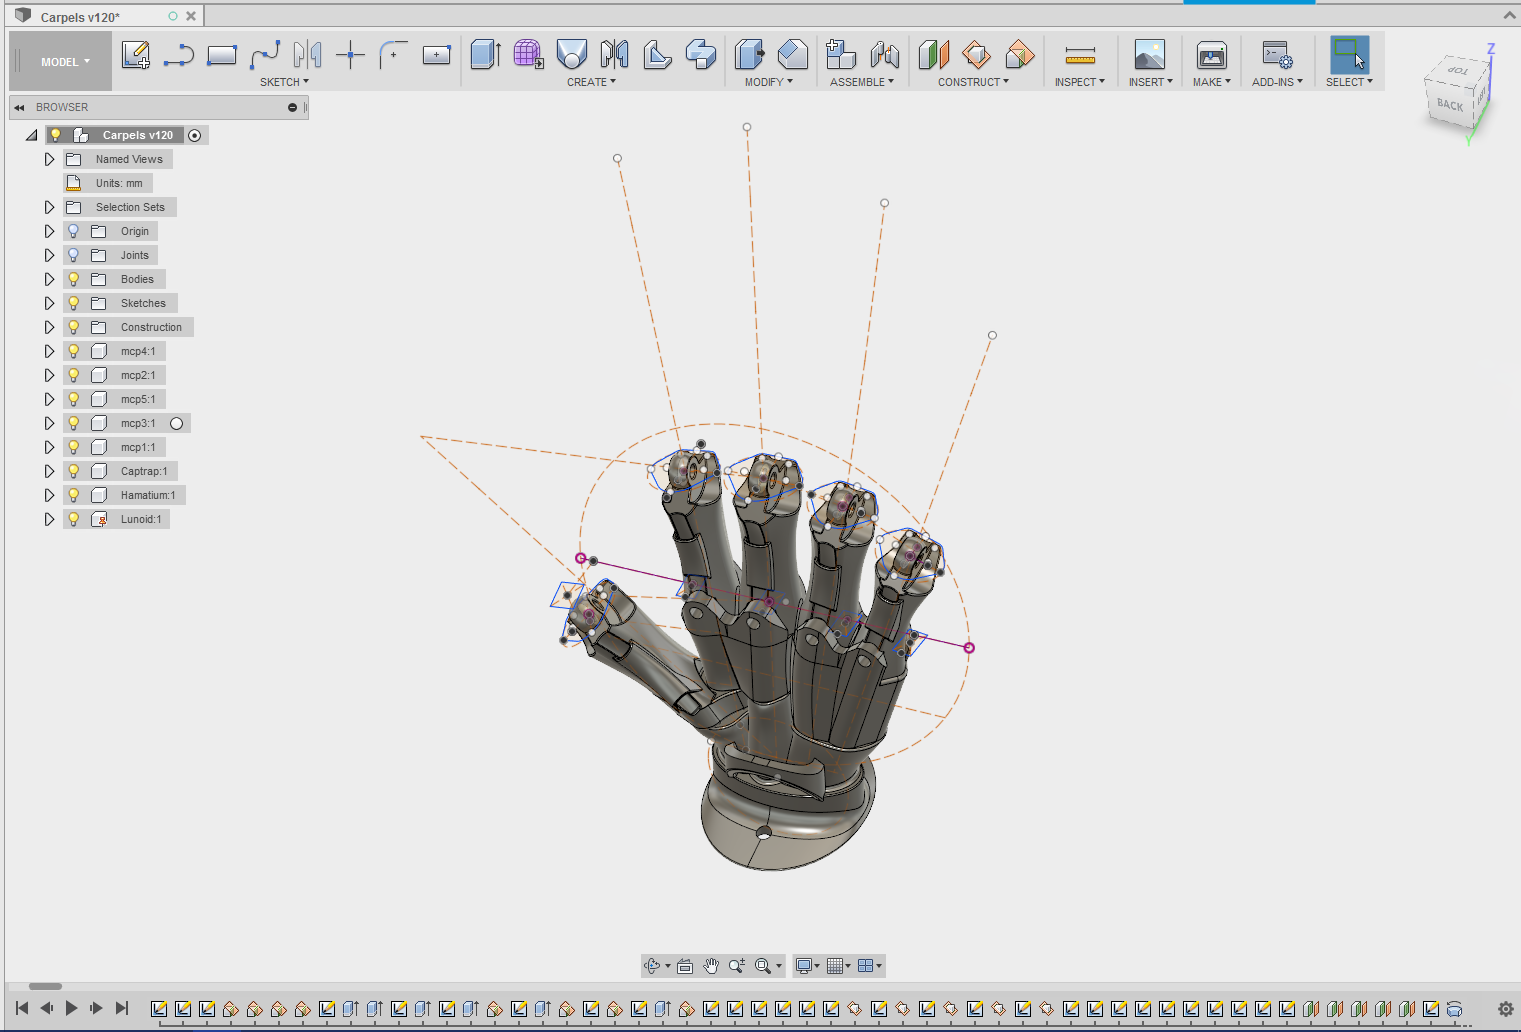Hide the Bodies folder via lightbulb

coord(74,279)
